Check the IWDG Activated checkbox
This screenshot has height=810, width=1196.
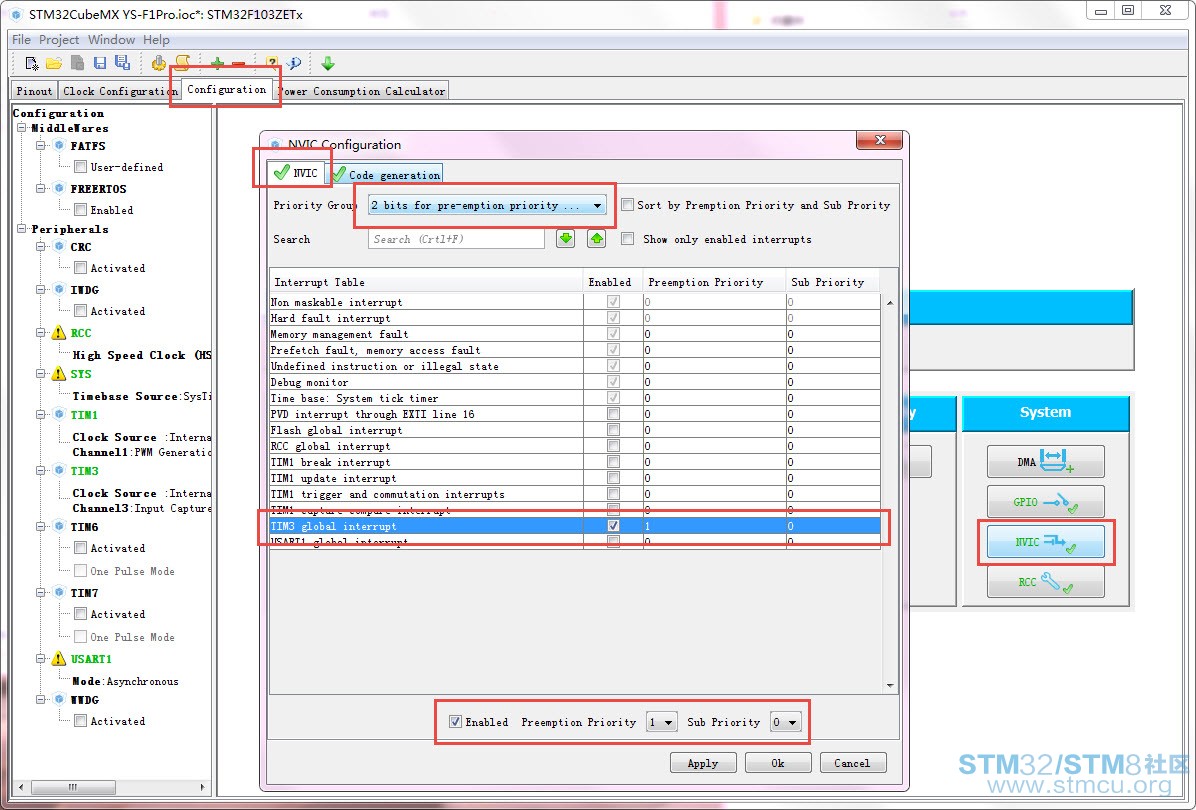80,310
